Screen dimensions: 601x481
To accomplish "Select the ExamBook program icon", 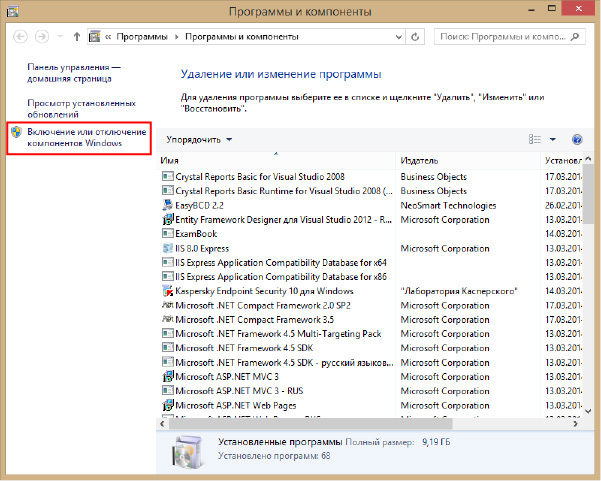I will [x=167, y=233].
